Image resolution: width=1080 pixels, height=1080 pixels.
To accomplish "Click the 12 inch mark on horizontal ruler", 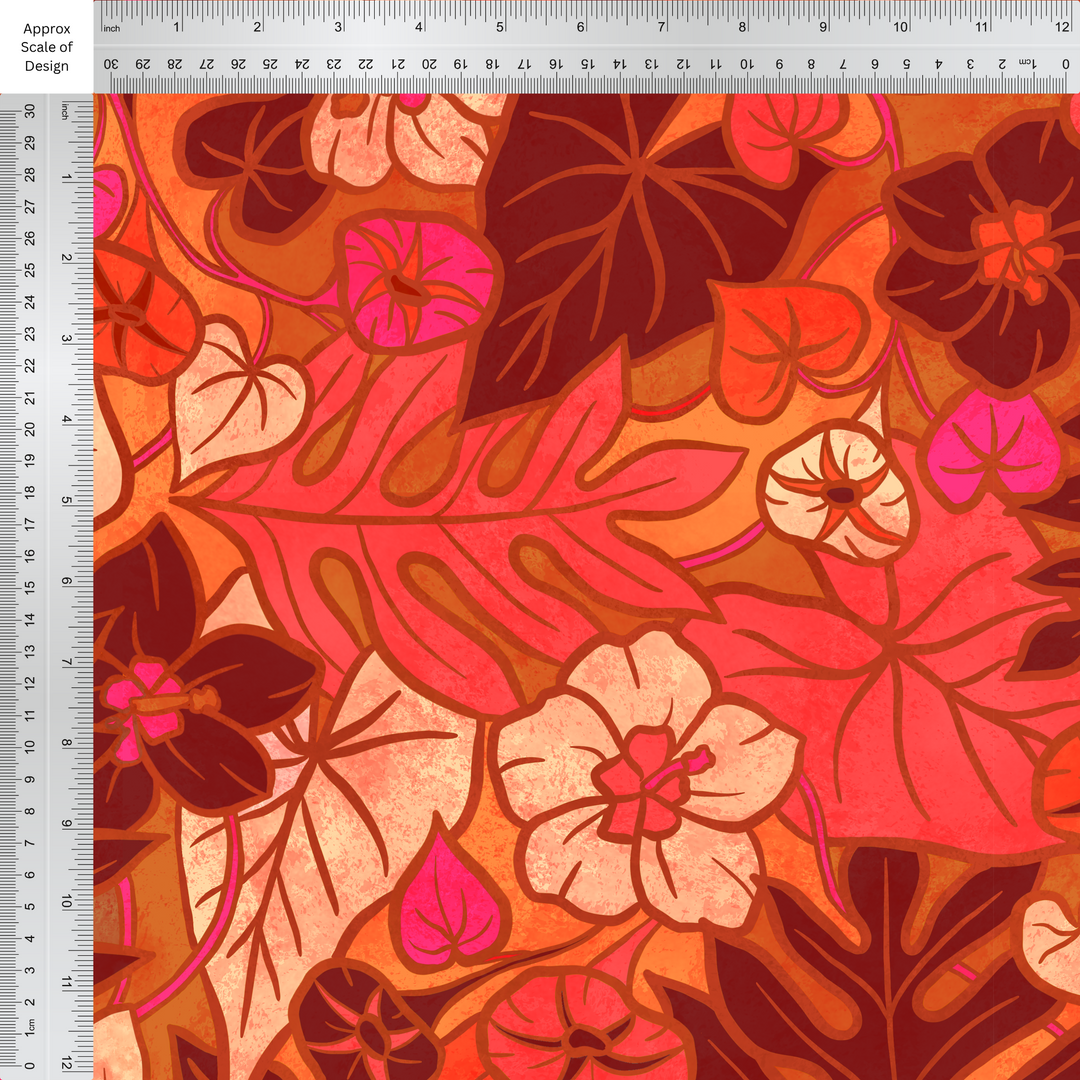I will (1061, 27).
